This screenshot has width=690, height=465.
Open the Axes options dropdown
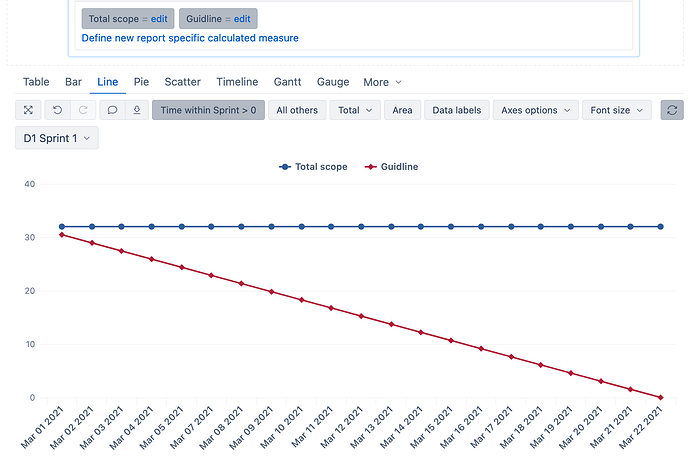pos(536,110)
